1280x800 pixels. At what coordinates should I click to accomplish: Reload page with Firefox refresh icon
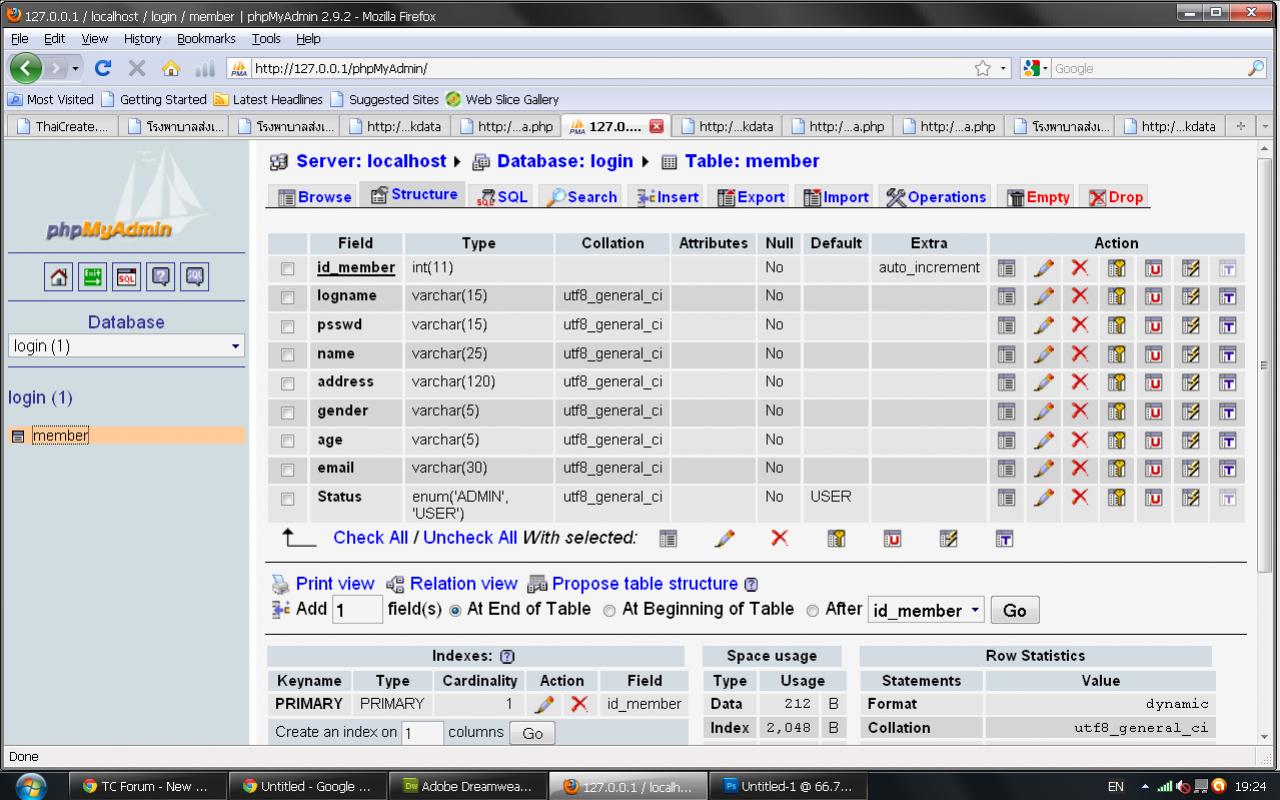[102, 68]
